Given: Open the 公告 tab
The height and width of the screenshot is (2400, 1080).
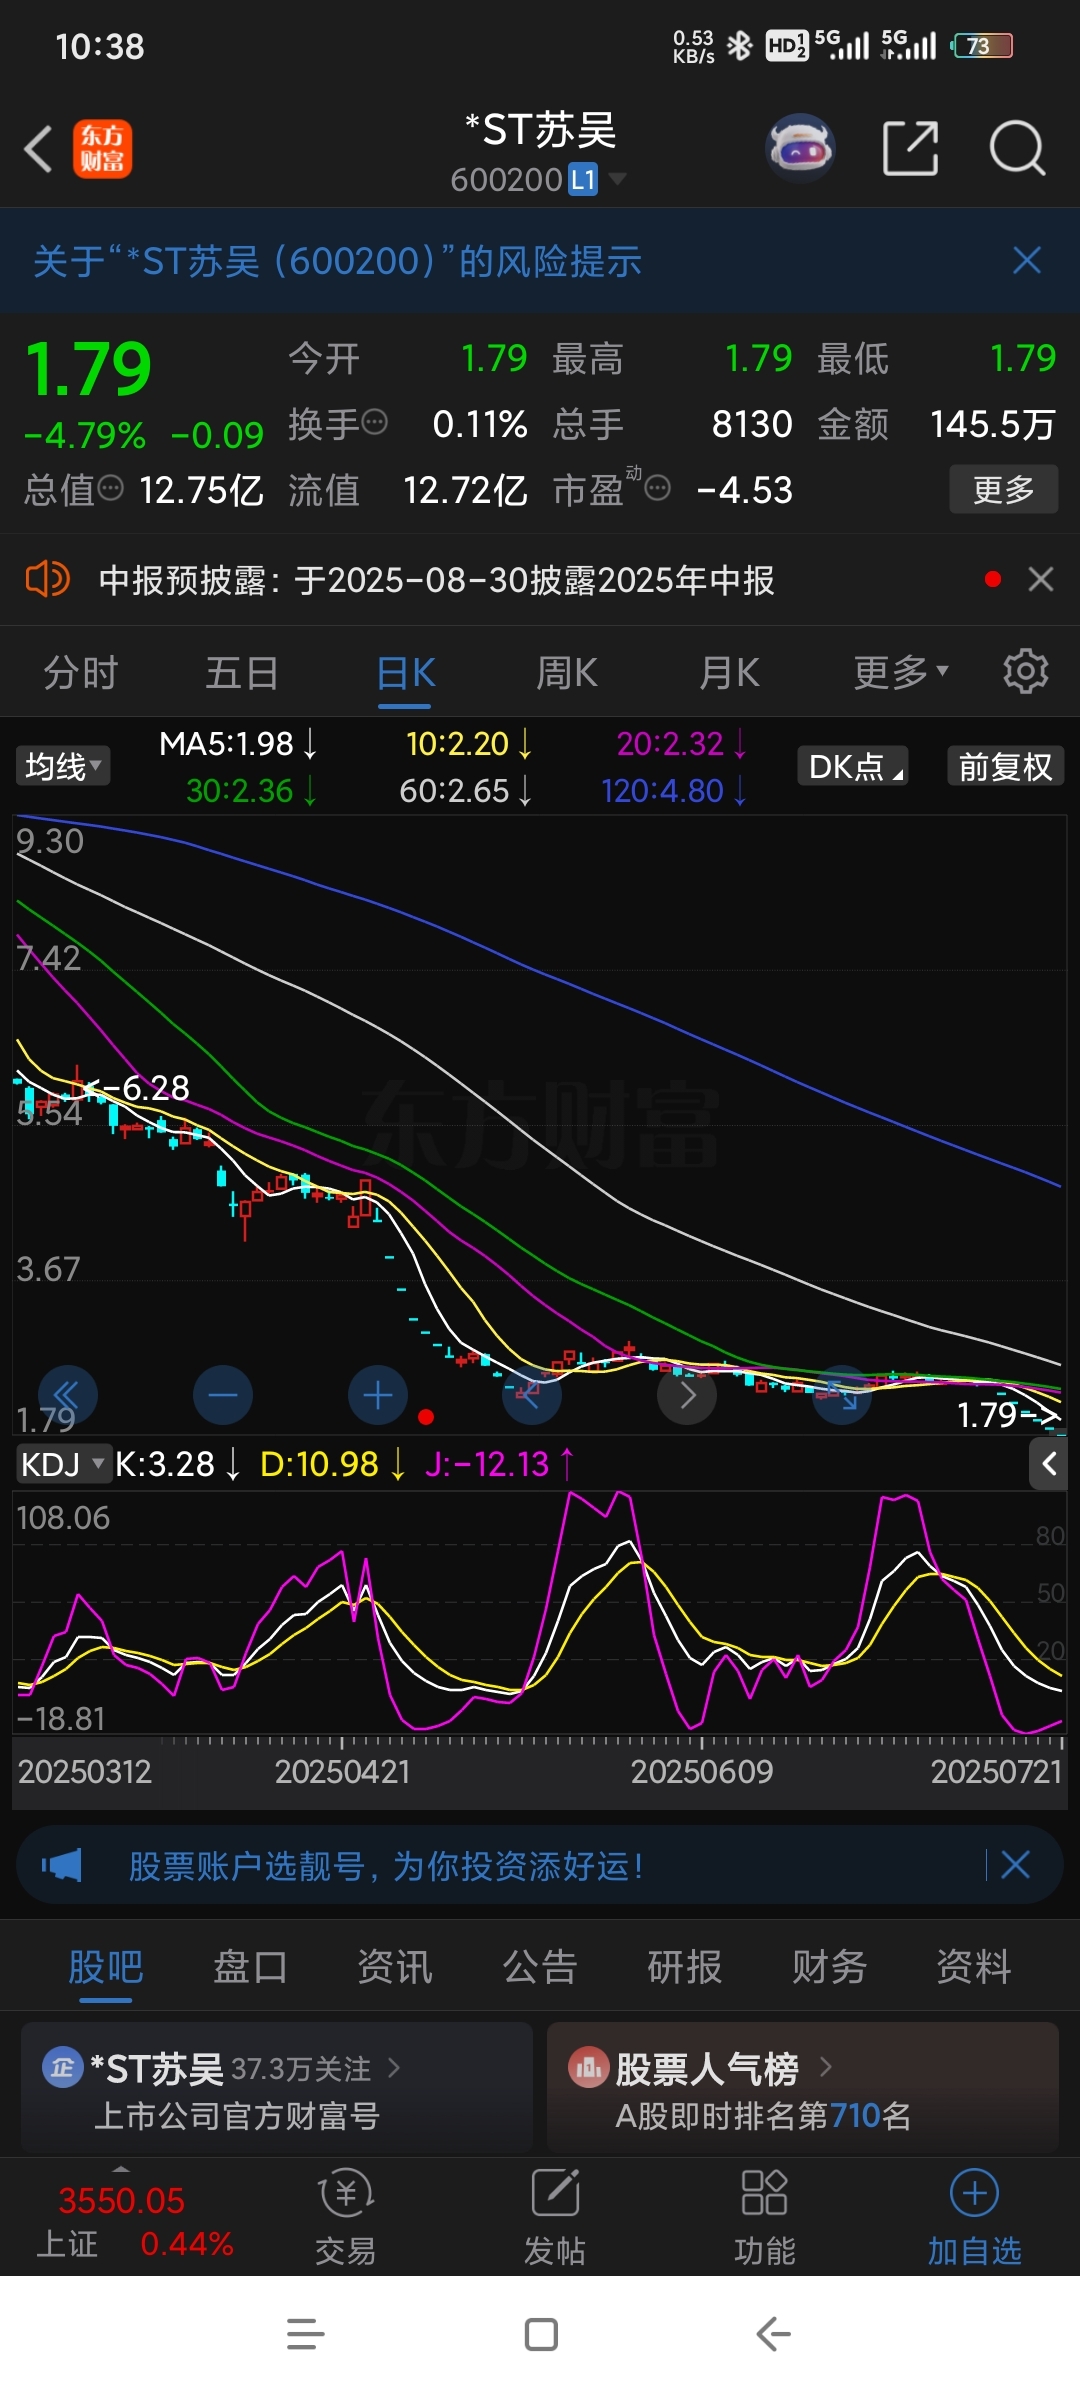Looking at the screenshot, I should click(540, 1966).
